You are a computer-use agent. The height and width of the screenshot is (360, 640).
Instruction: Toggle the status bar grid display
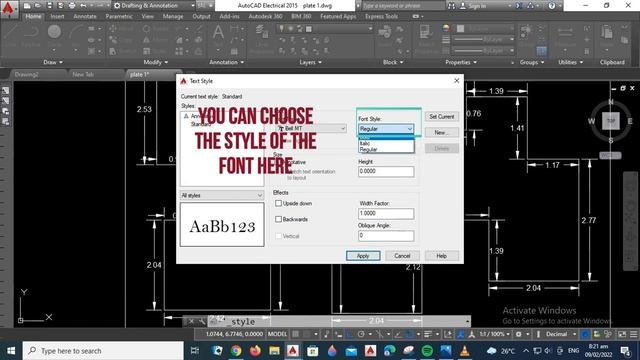[x=296, y=334]
